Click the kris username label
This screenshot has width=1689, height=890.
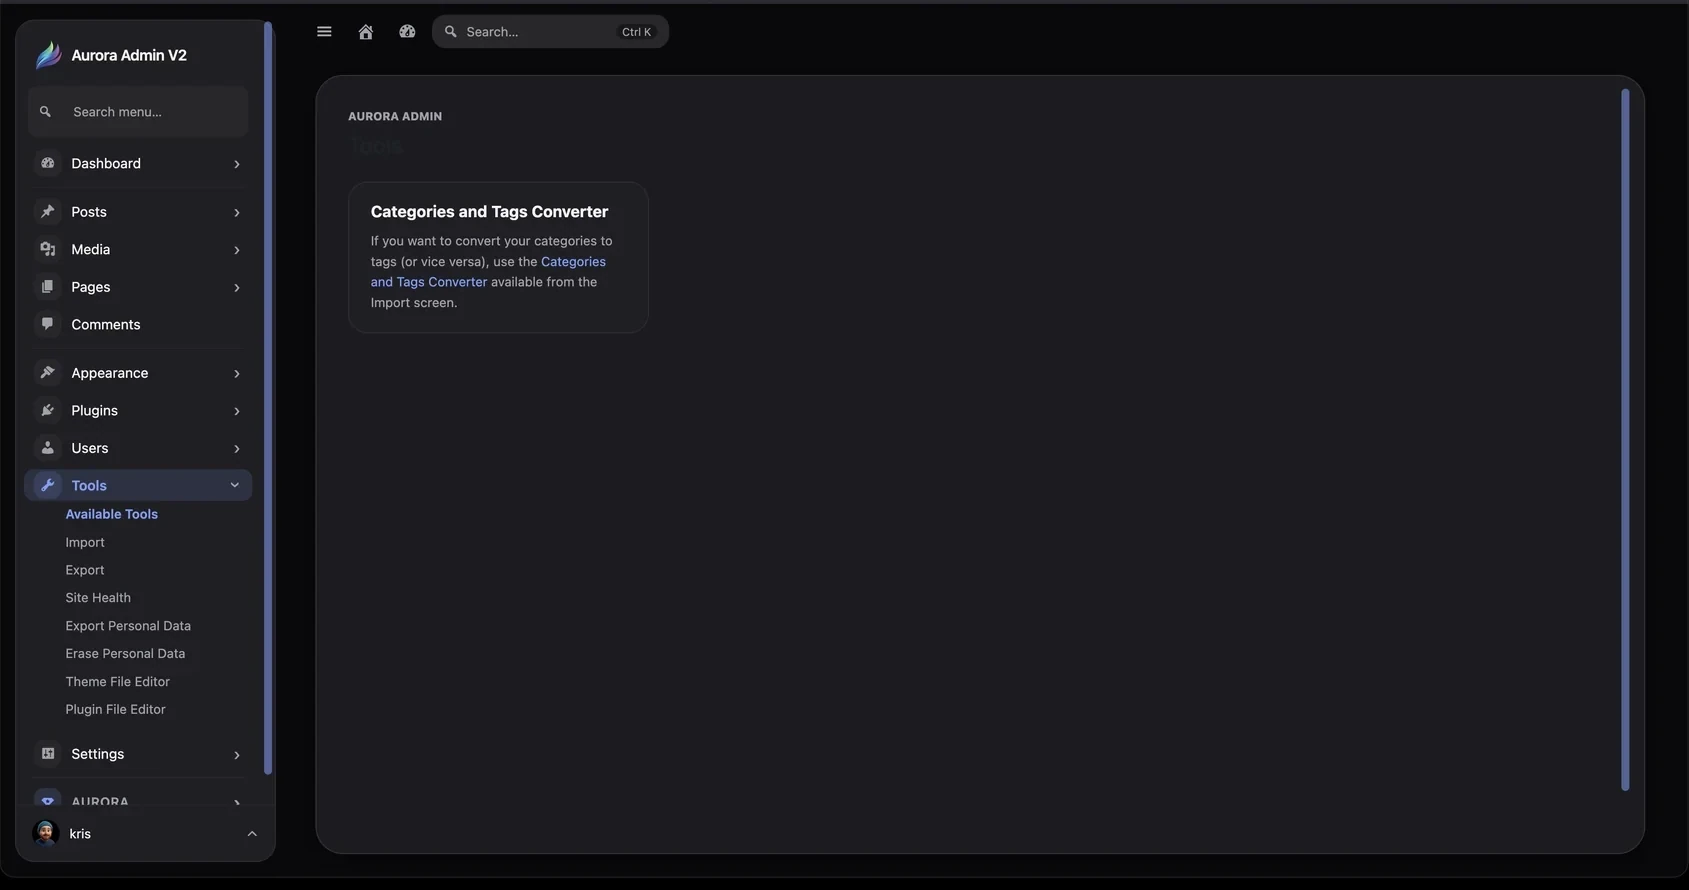click(x=80, y=834)
